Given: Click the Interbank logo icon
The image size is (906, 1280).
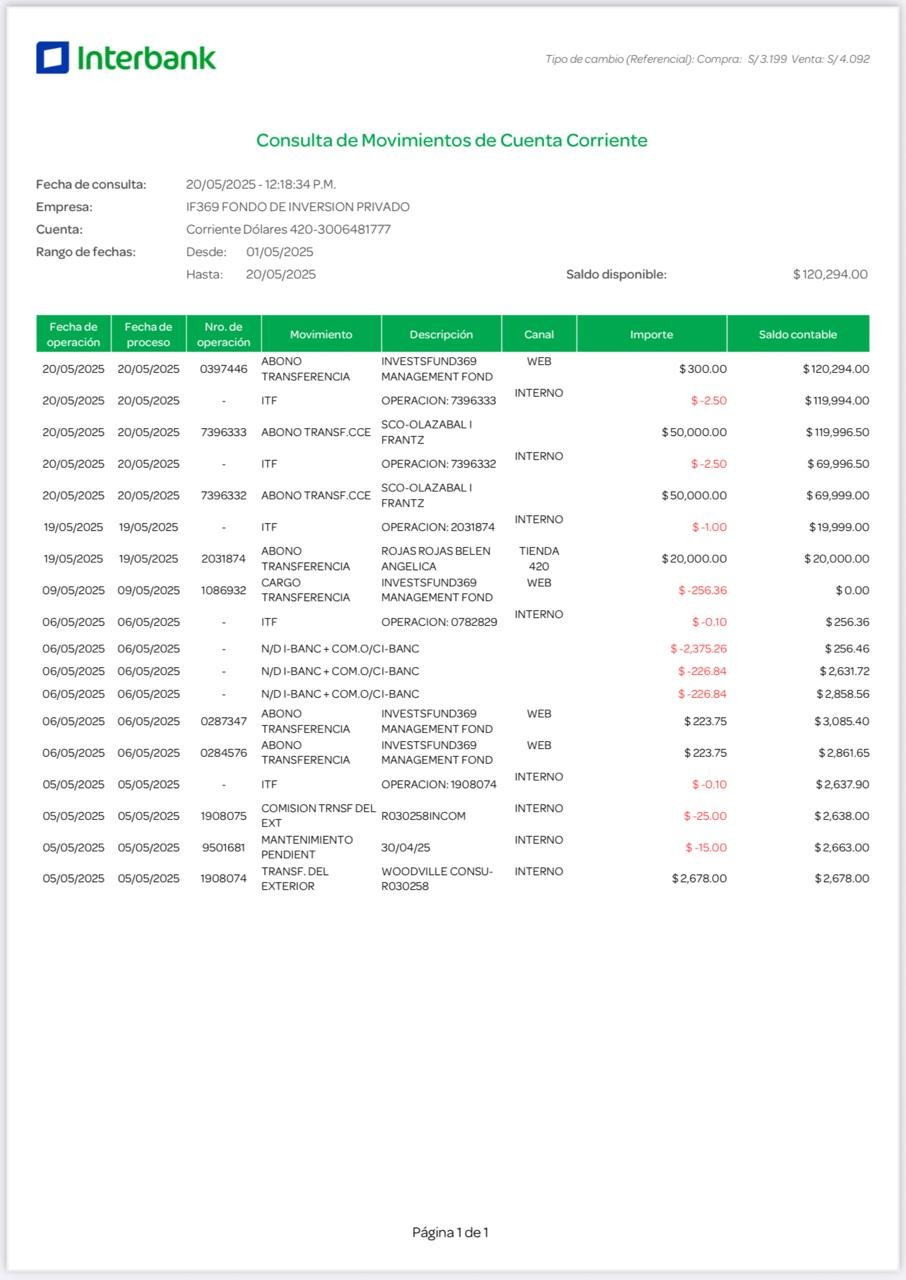Looking at the screenshot, I should [52, 58].
